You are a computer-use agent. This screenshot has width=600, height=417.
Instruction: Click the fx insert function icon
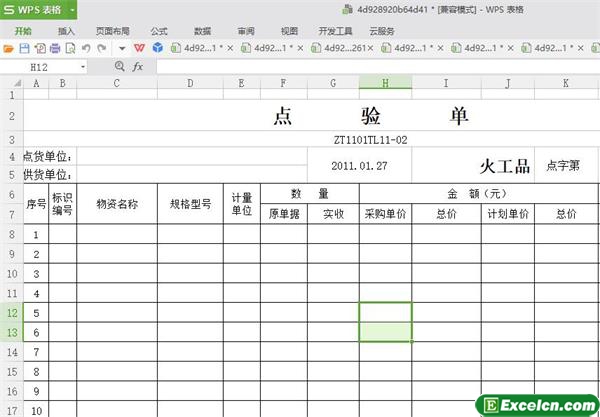[138, 66]
